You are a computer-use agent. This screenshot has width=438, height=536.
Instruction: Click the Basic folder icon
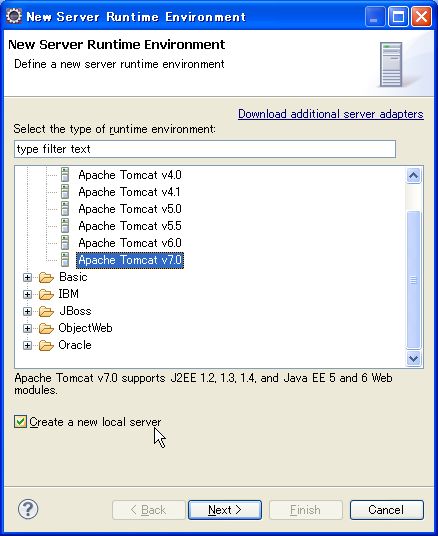(46, 277)
